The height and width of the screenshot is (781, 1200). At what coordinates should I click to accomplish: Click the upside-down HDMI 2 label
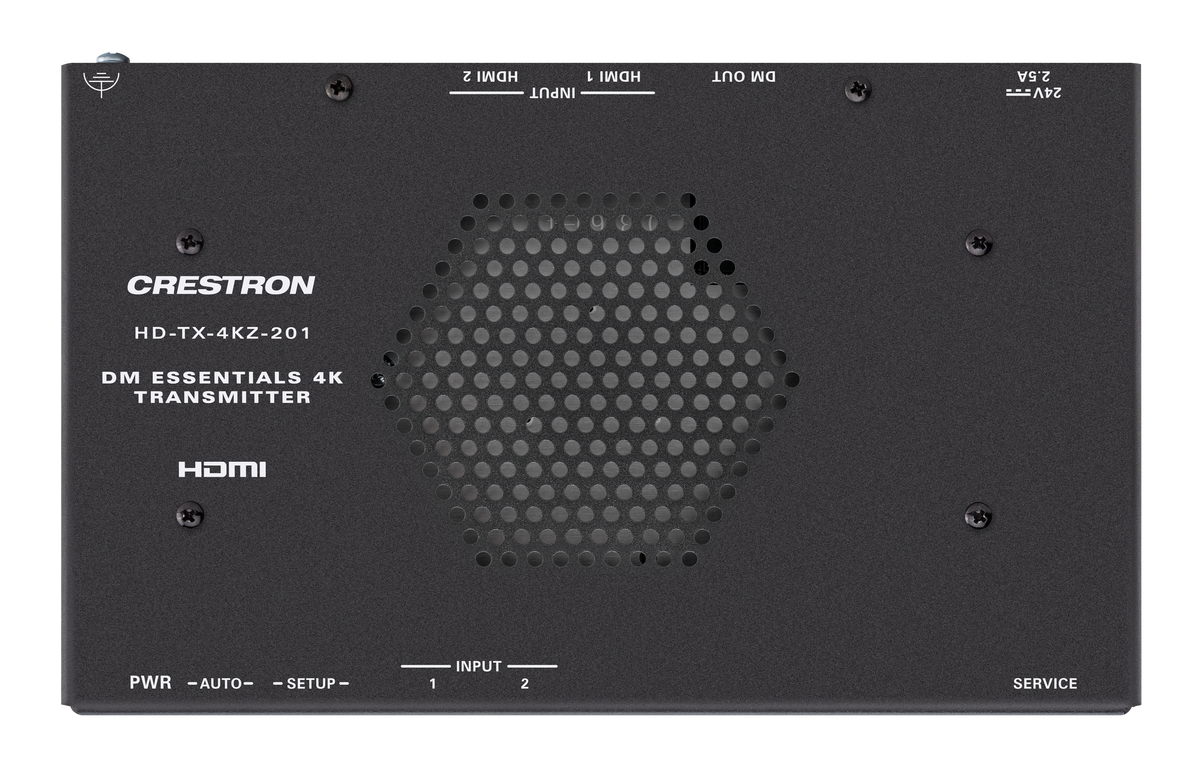pyautogui.click(x=490, y=77)
